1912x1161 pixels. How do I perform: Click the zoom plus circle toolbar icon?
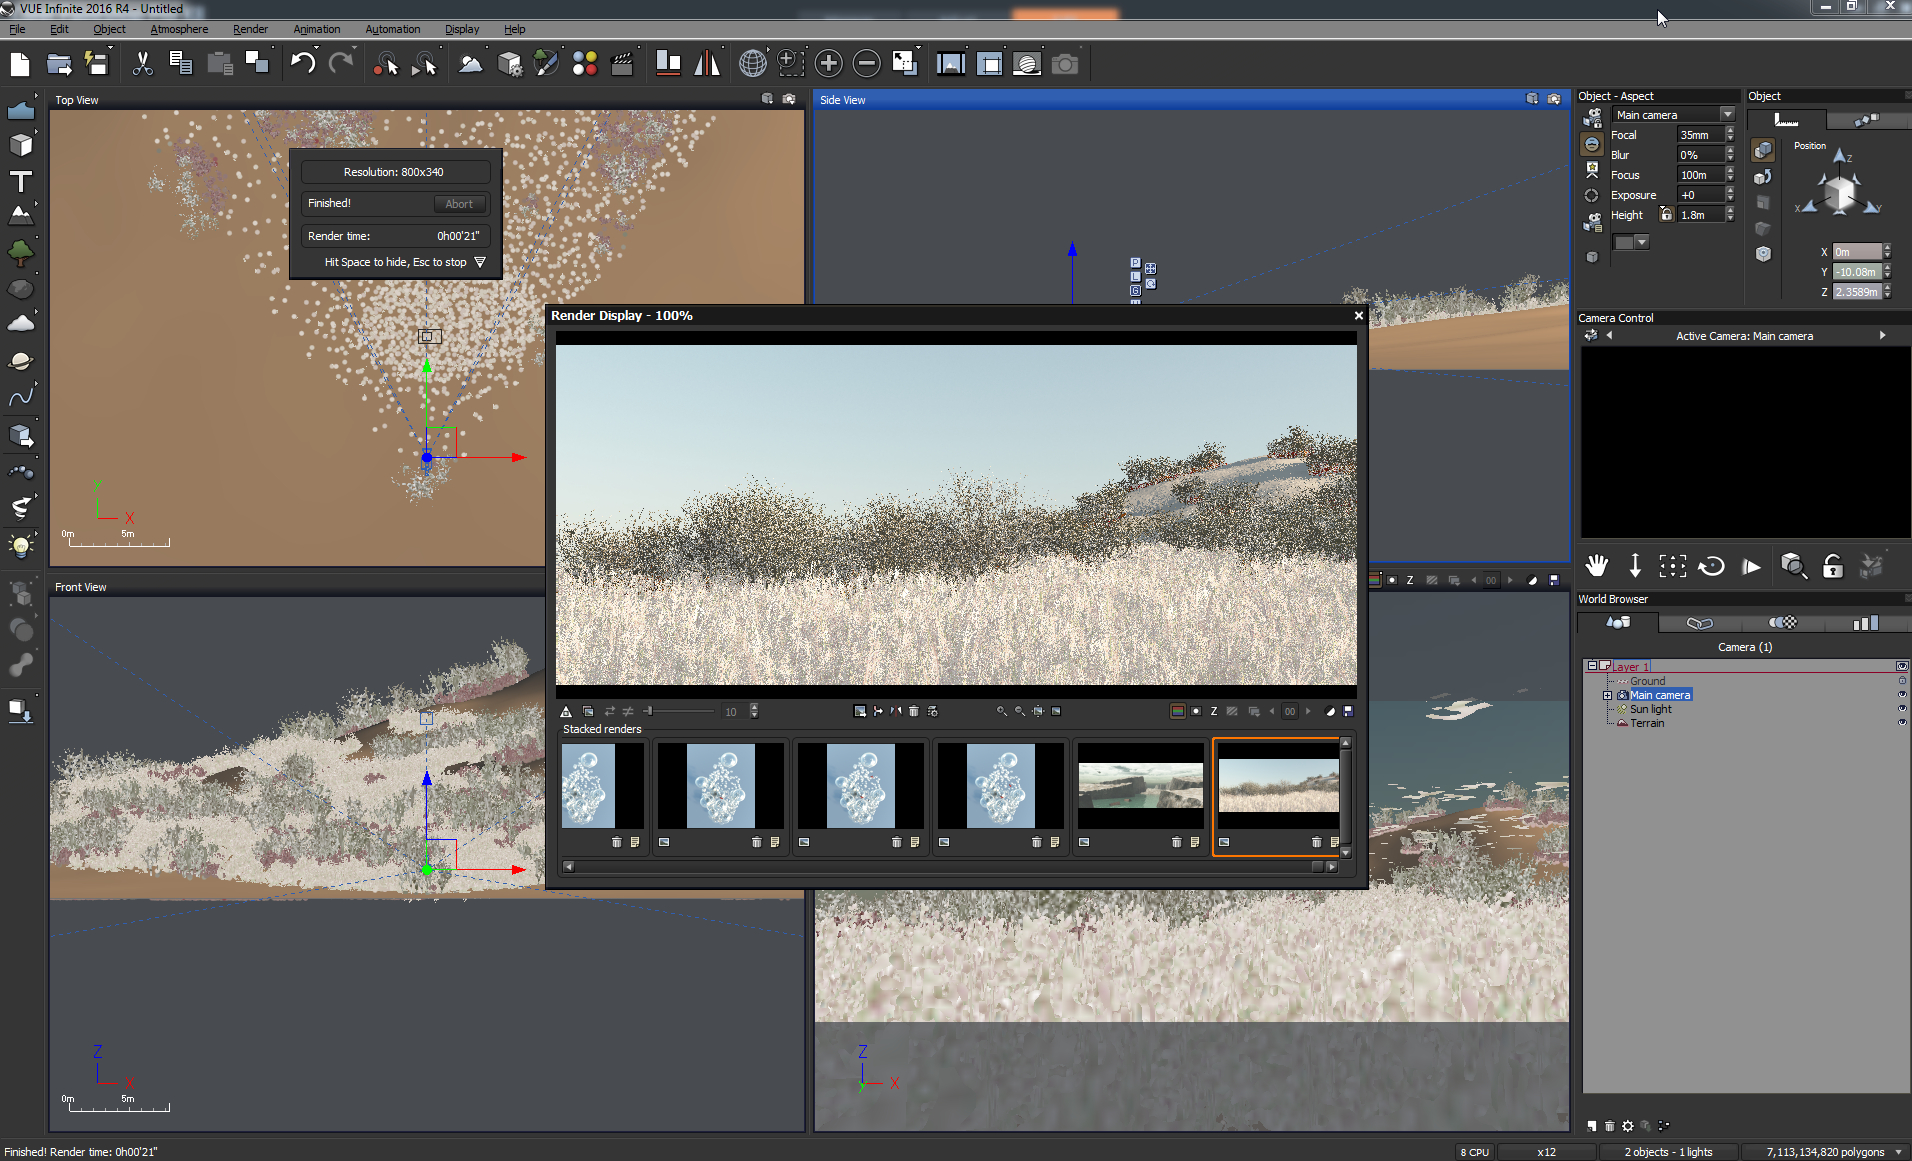(x=828, y=64)
